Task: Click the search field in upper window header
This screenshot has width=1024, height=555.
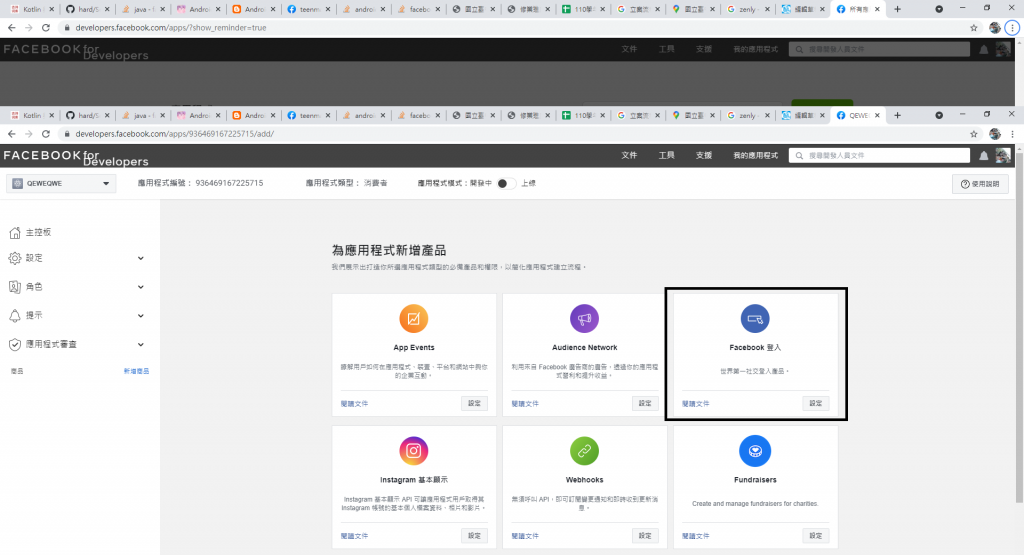Action: coord(880,50)
